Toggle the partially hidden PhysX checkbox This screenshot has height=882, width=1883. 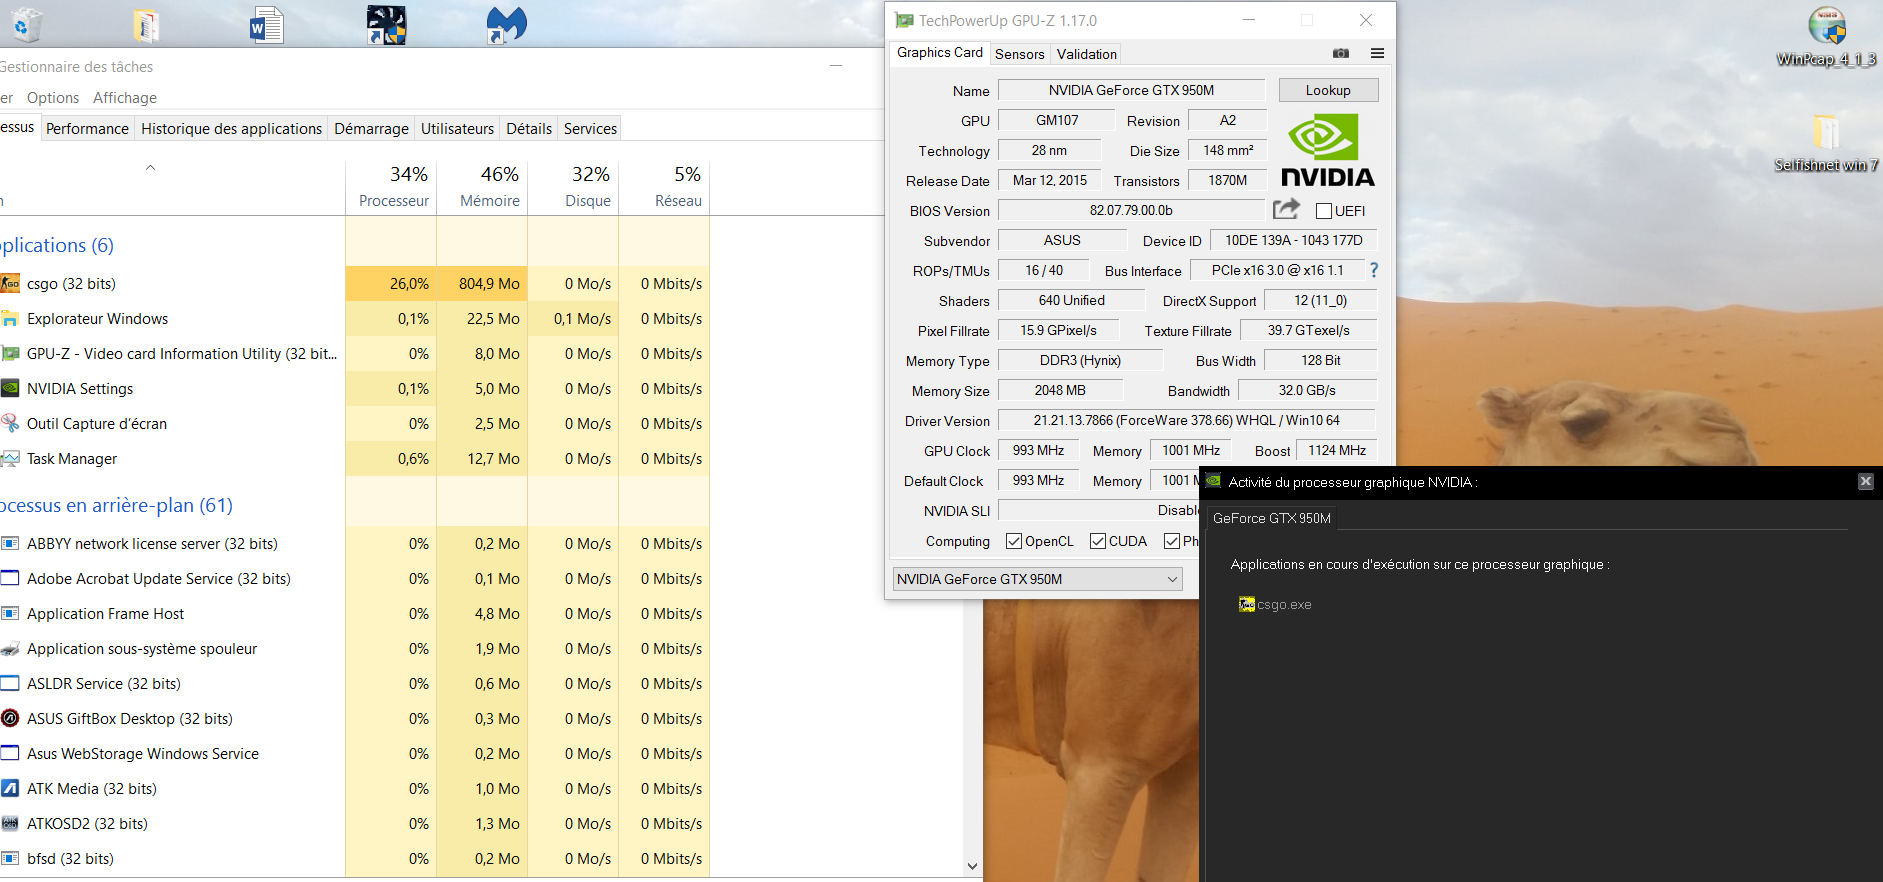point(1172,541)
